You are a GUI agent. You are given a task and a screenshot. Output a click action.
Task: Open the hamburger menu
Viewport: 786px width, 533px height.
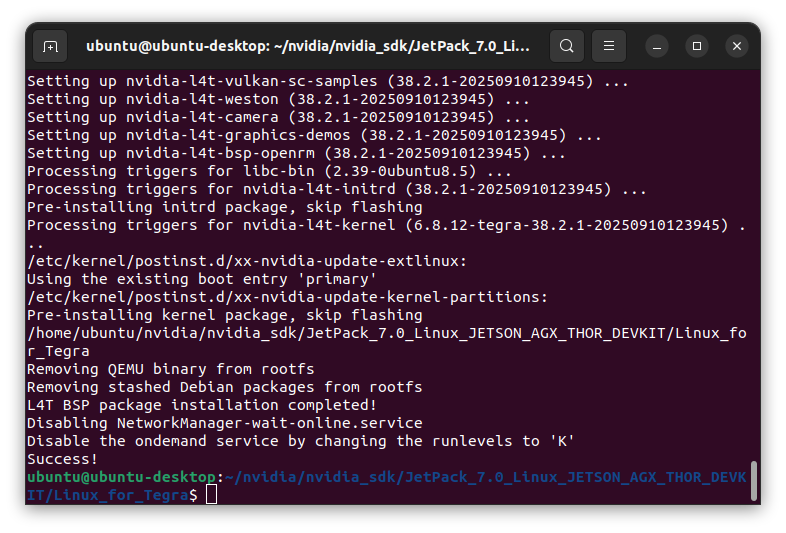[x=609, y=46]
